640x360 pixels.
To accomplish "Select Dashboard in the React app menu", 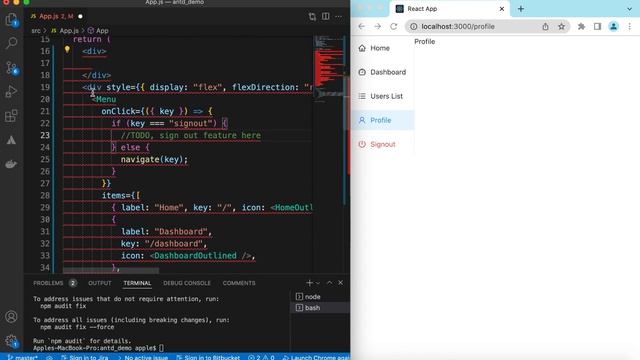I will click(x=382, y=72).
